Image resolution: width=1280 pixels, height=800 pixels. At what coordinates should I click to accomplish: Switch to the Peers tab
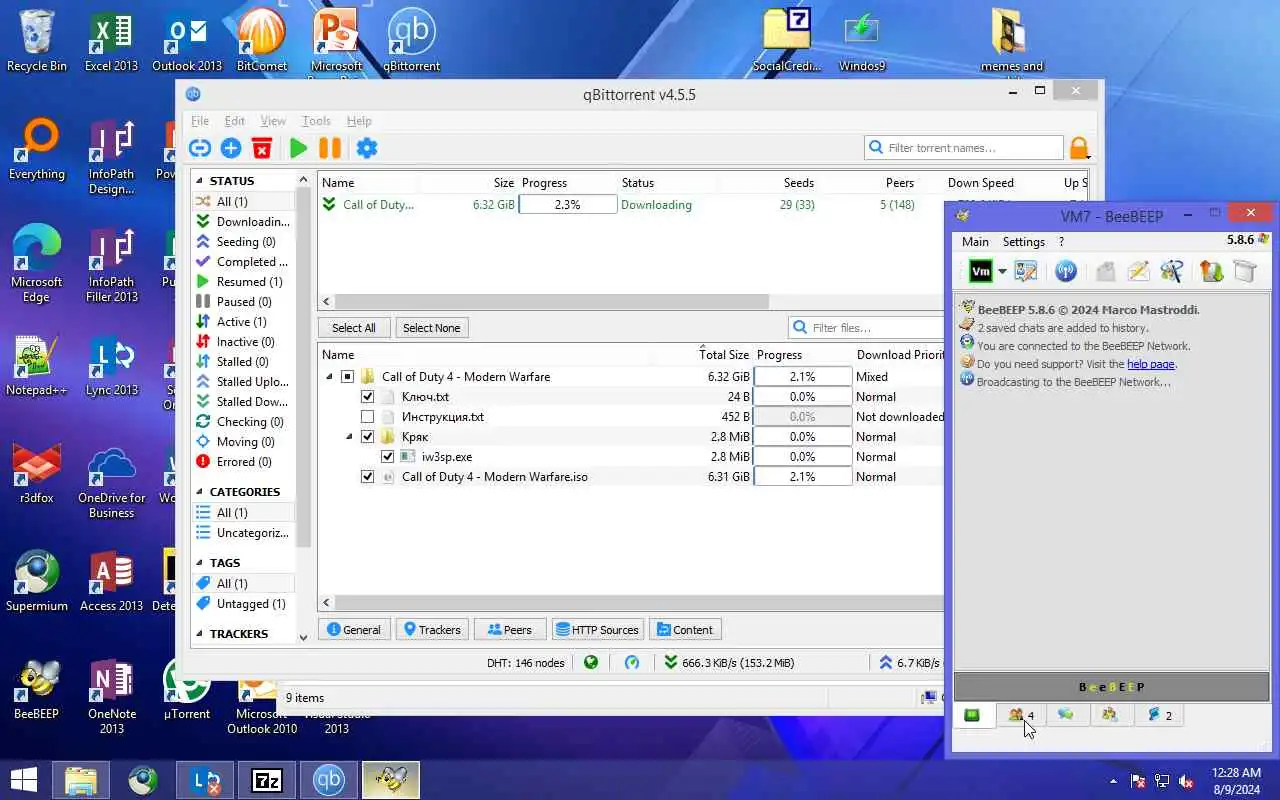pos(510,630)
